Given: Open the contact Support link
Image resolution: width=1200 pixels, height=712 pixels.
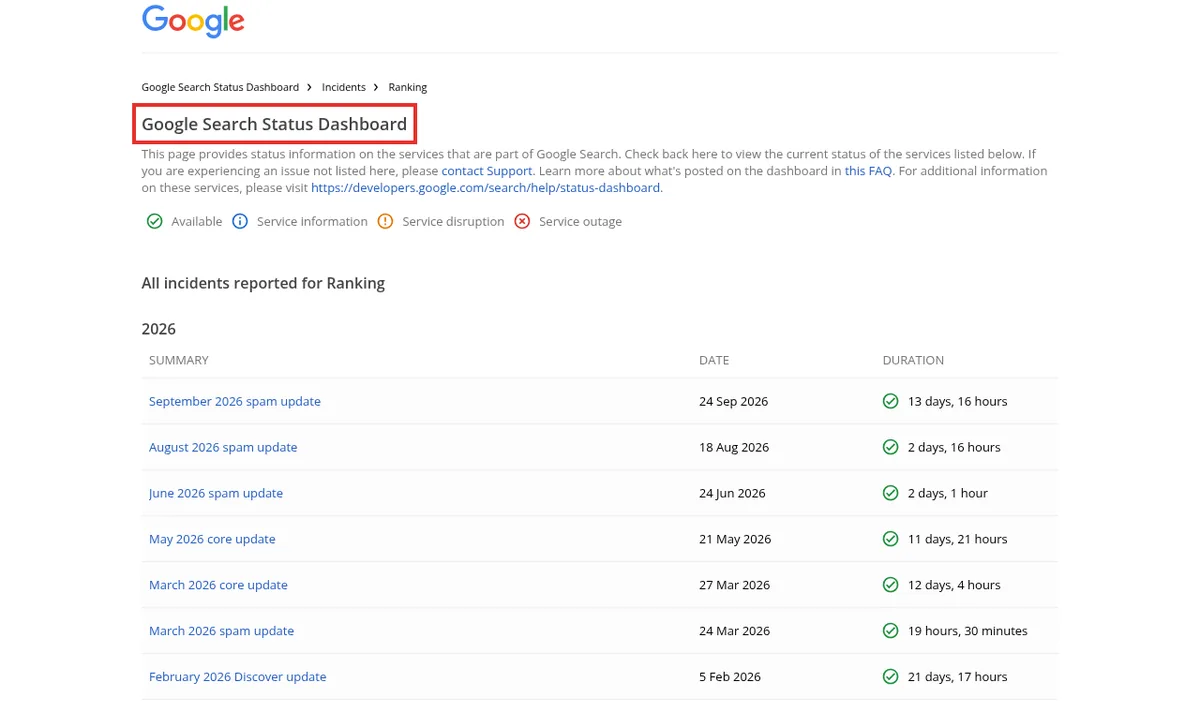Looking at the screenshot, I should tap(487, 171).
